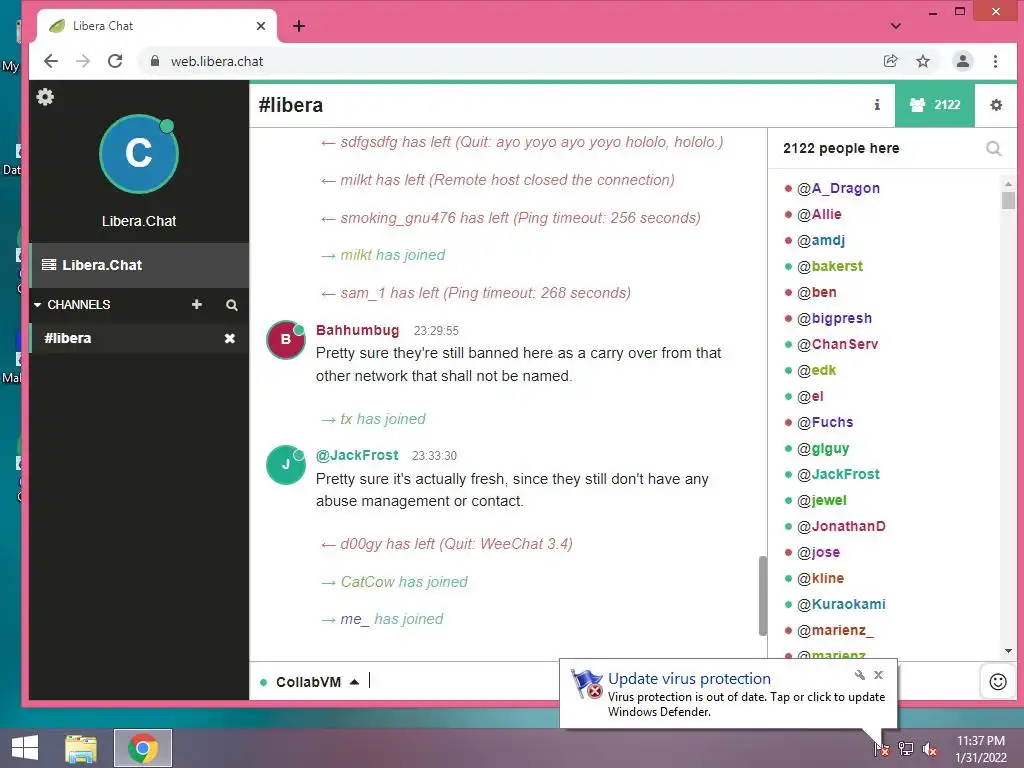Click JackFrost's avatar in the chat
The height and width of the screenshot is (768, 1024).
(x=285, y=465)
